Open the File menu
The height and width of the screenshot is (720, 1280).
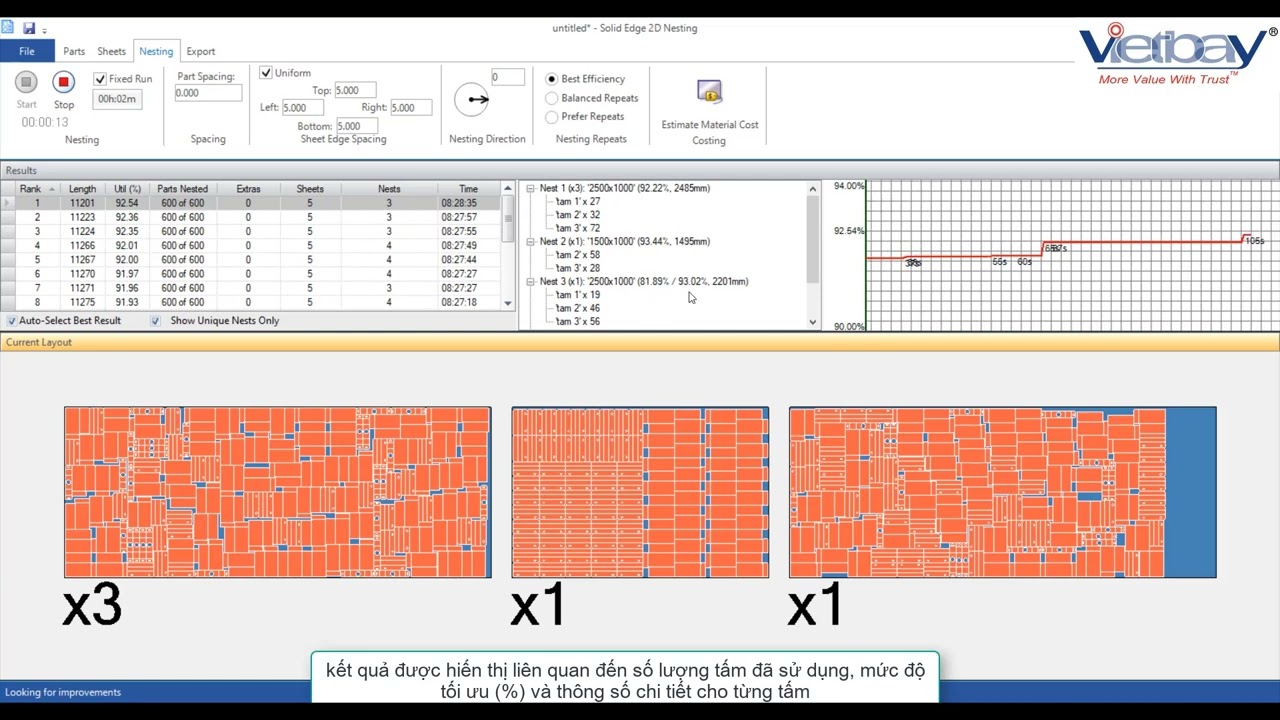point(27,51)
